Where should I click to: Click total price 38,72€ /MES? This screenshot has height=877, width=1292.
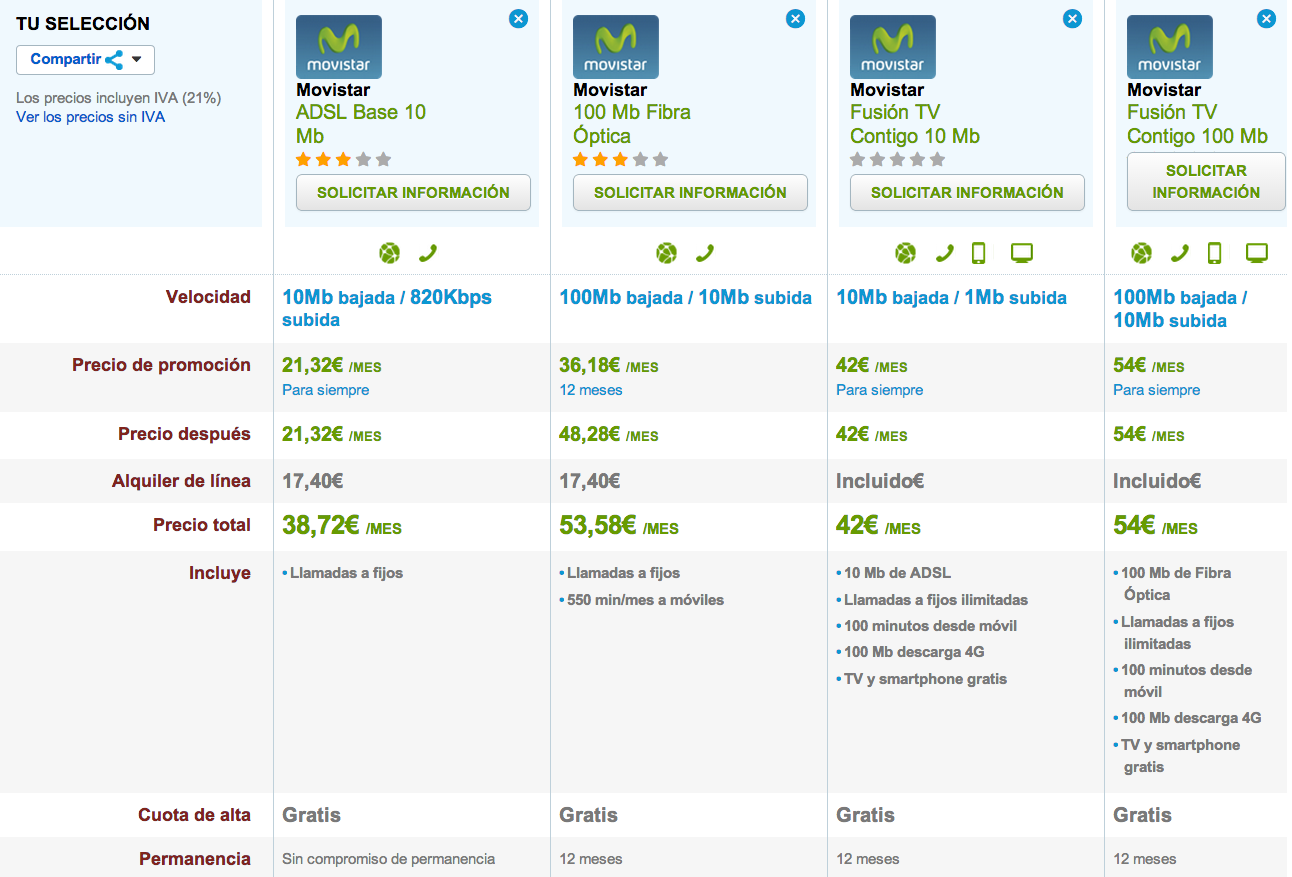point(342,525)
